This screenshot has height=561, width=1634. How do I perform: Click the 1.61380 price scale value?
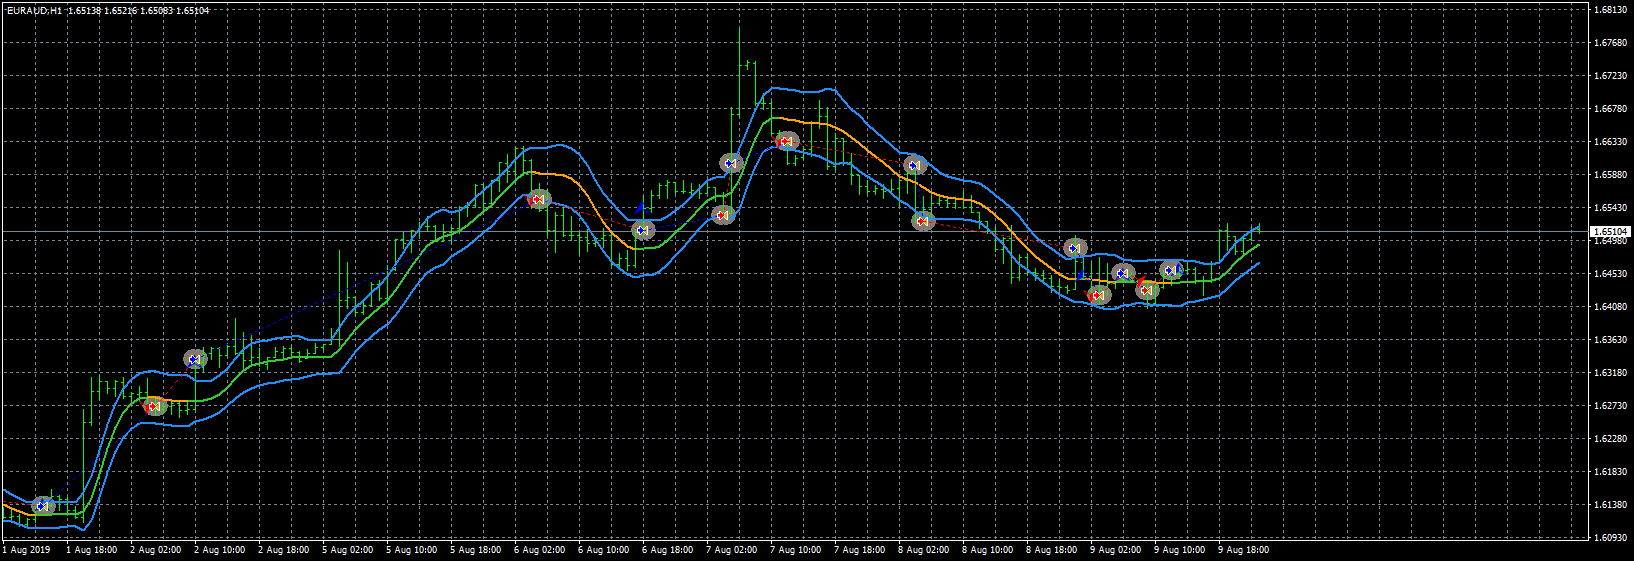click(1610, 505)
